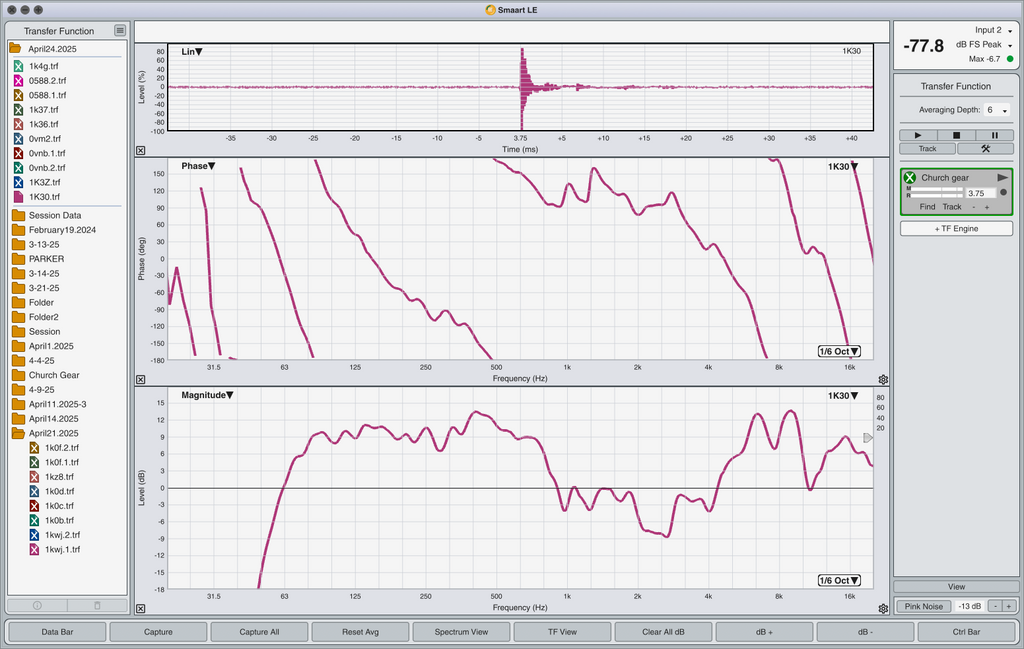Open the magnitude plot 1/6 Oct smoothing dropdown
1024x649 pixels.
coord(839,580)
